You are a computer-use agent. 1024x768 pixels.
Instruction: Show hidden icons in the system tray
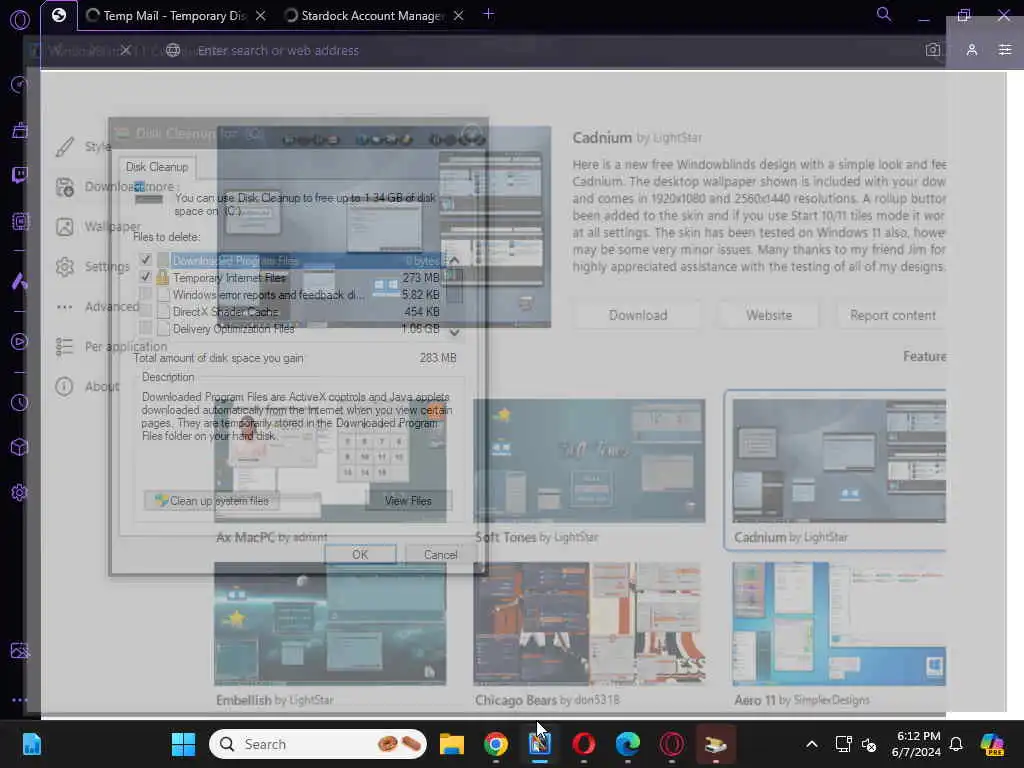click(812, 744)
